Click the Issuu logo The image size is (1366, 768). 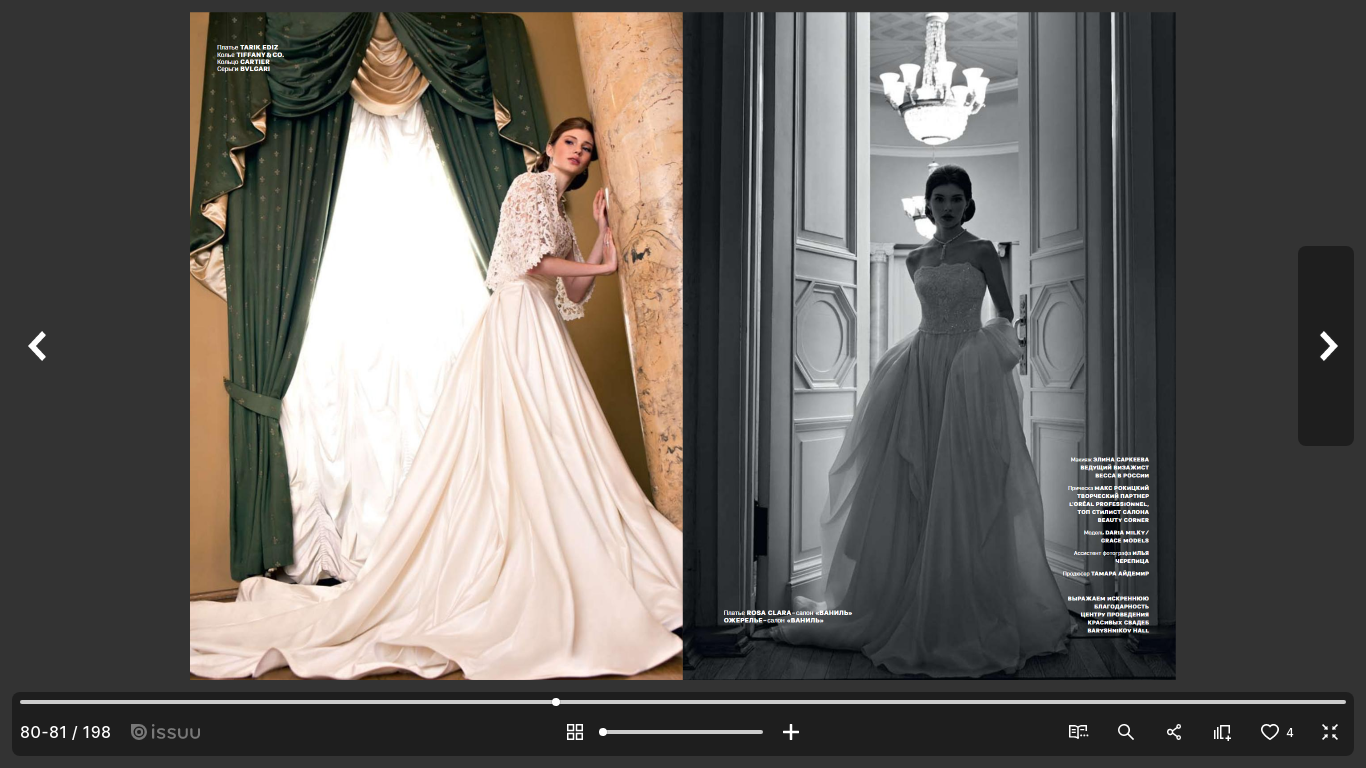click(x=166, y=732)
